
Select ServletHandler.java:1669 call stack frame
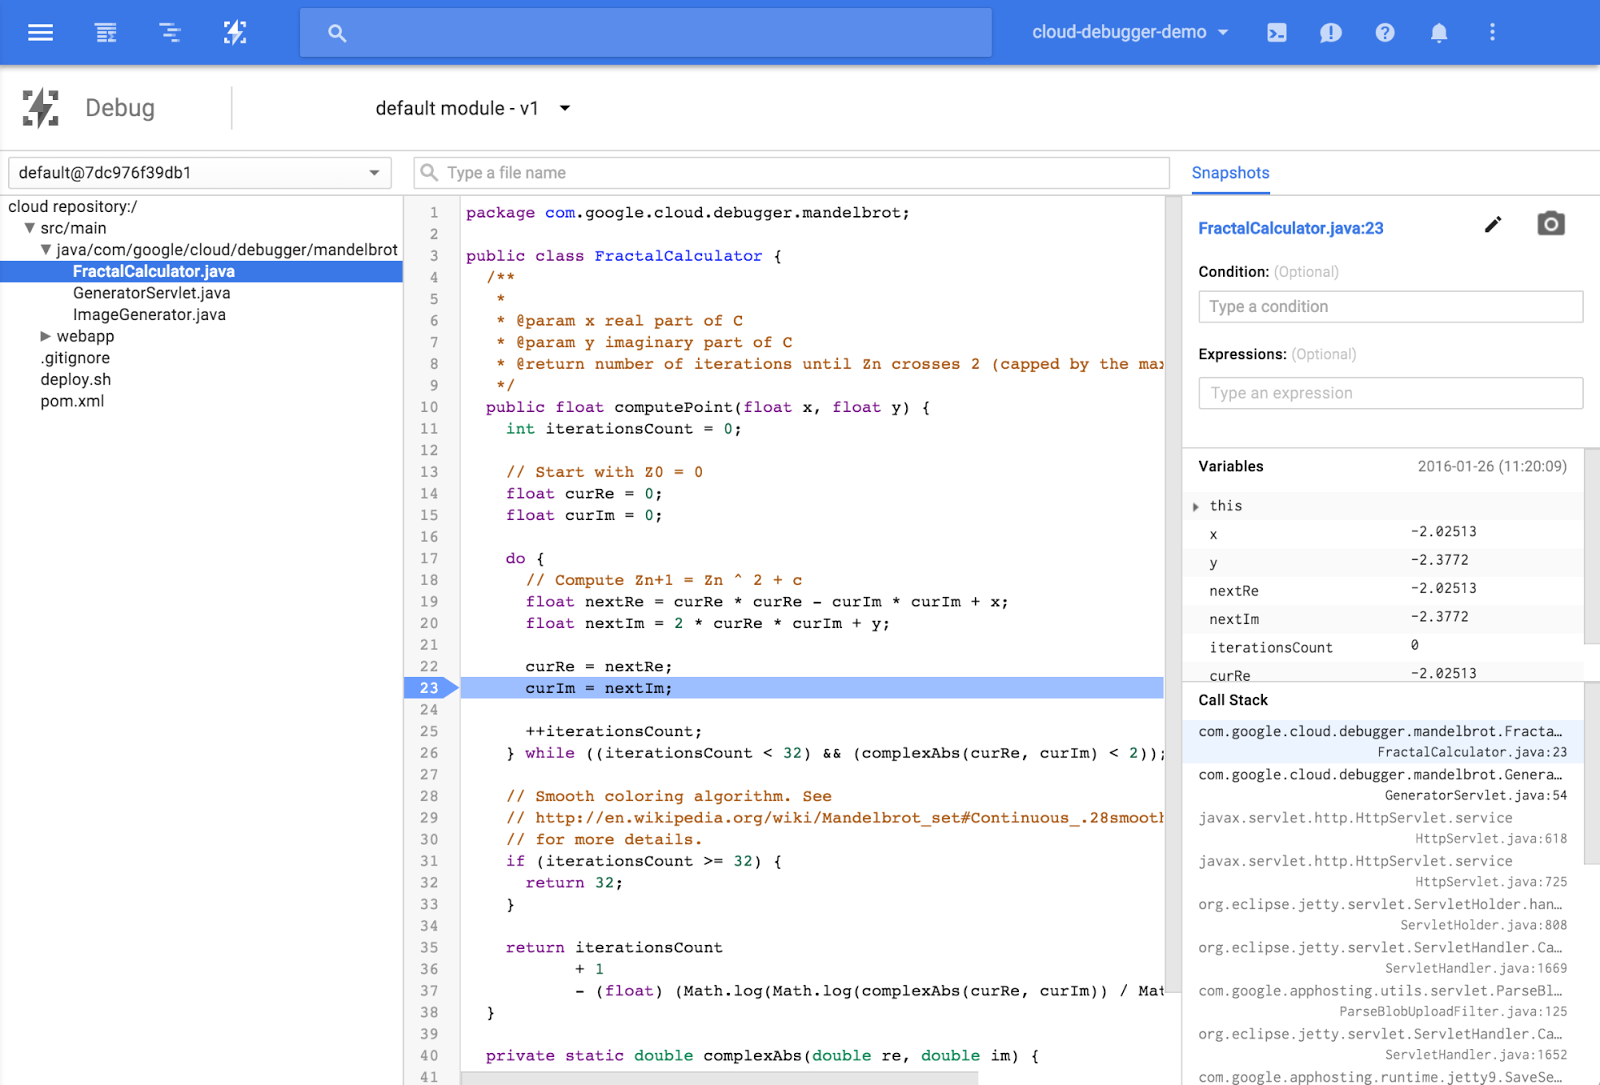(x=1383, y=957)
